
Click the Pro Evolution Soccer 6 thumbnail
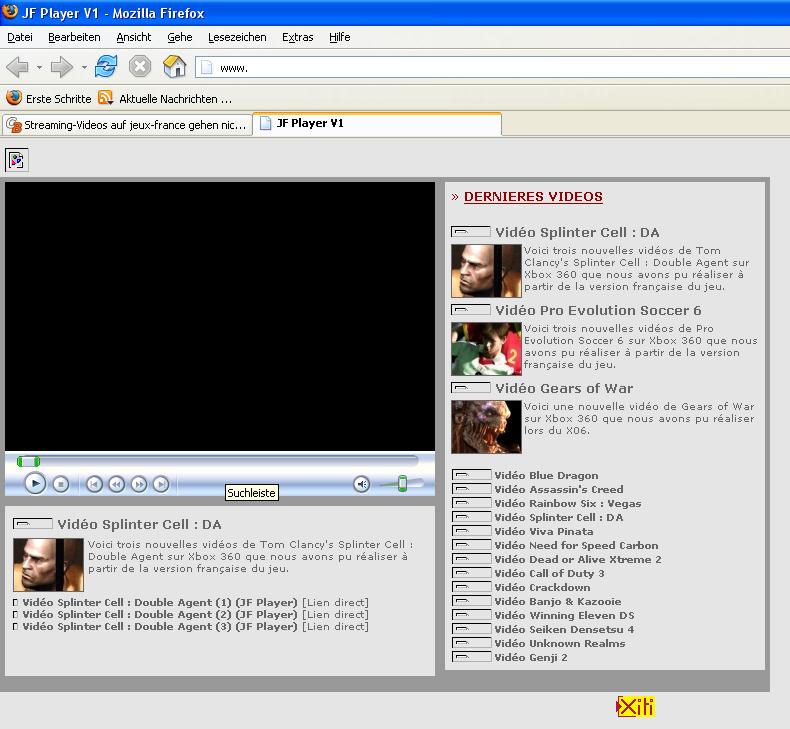(x=486, y=349)
